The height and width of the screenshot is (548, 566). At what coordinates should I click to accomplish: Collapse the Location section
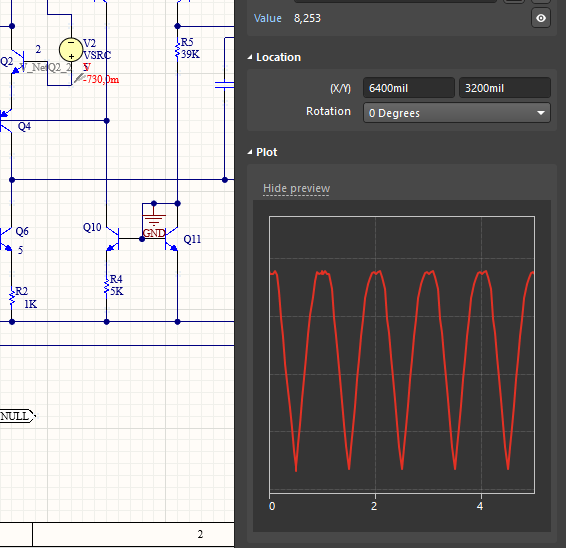coord(250,57)
